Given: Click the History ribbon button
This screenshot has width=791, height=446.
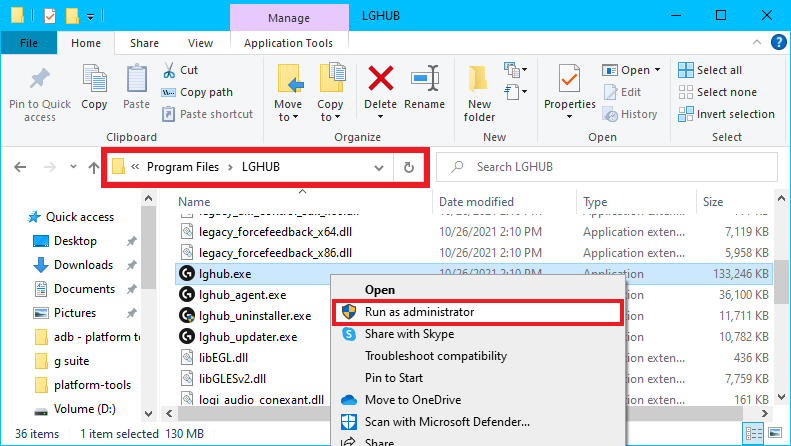Looking at the screenshot, I should pyautogui.click(x=630, y=115).
